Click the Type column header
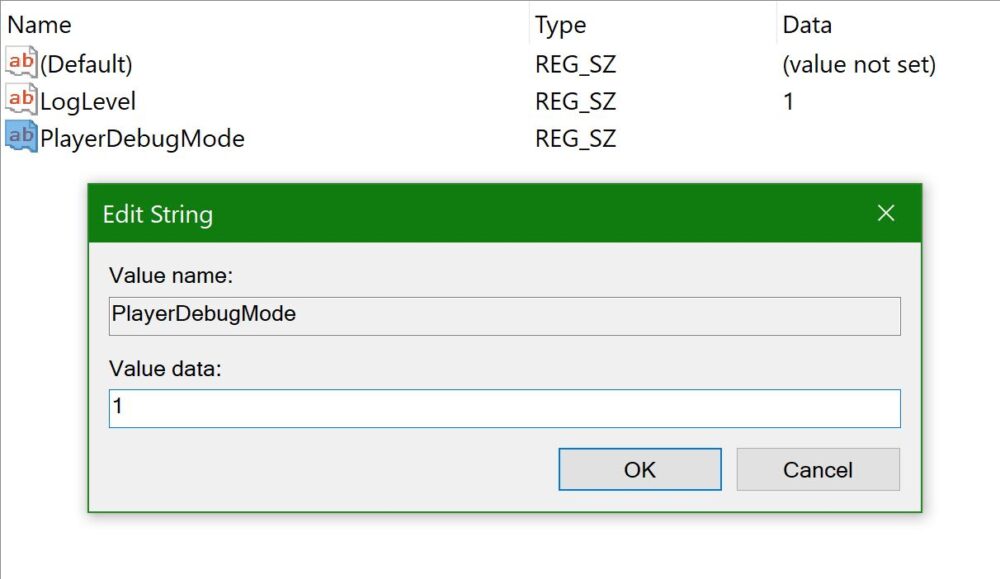Image resolution: width=1000 pixels, height=579 pixels. click(x=560, y=25)
